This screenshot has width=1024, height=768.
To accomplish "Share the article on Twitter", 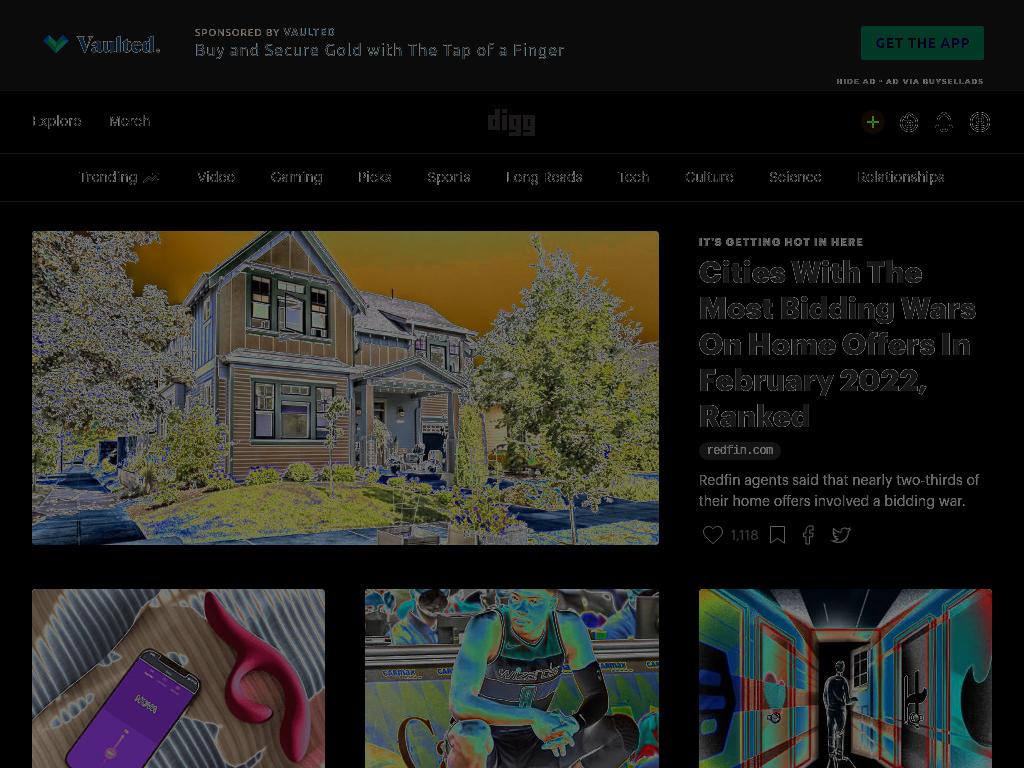I will click(840, 535).
